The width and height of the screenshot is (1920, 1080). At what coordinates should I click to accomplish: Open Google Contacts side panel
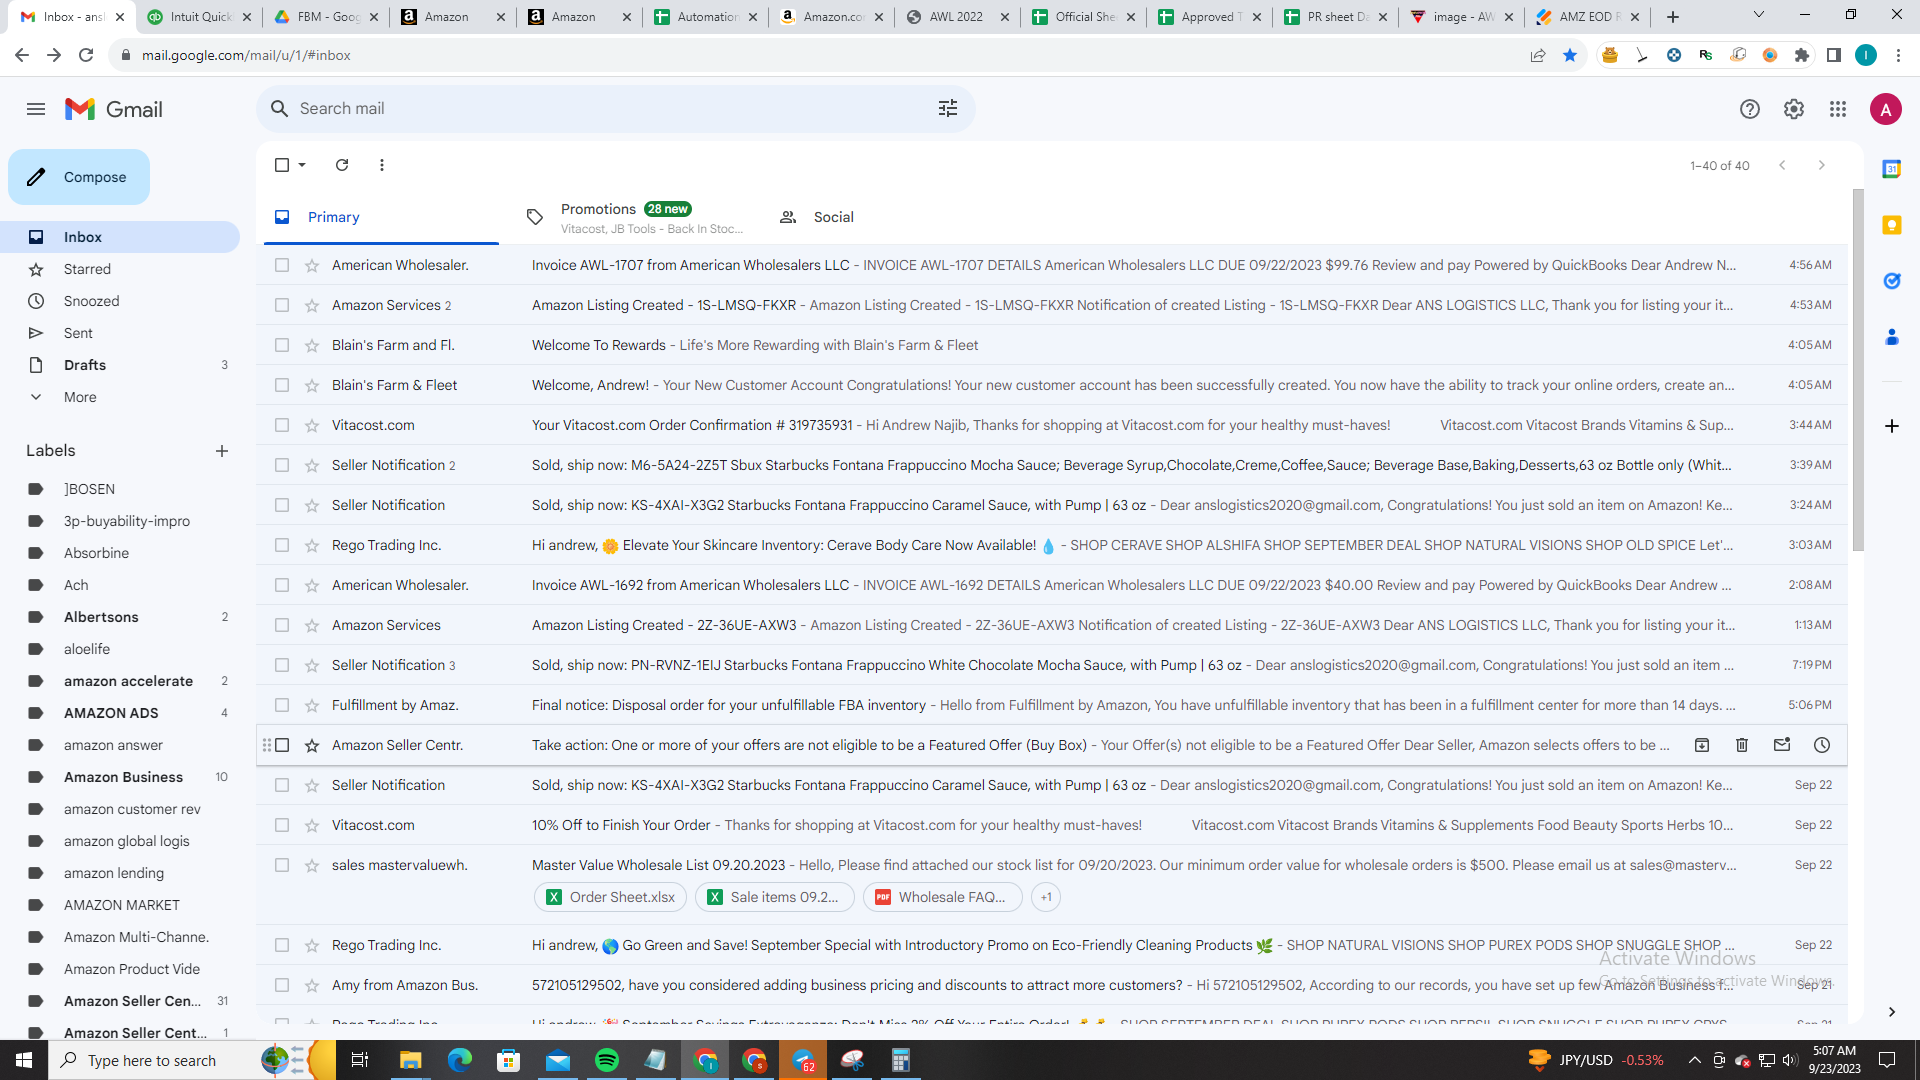coord(1892,337)
